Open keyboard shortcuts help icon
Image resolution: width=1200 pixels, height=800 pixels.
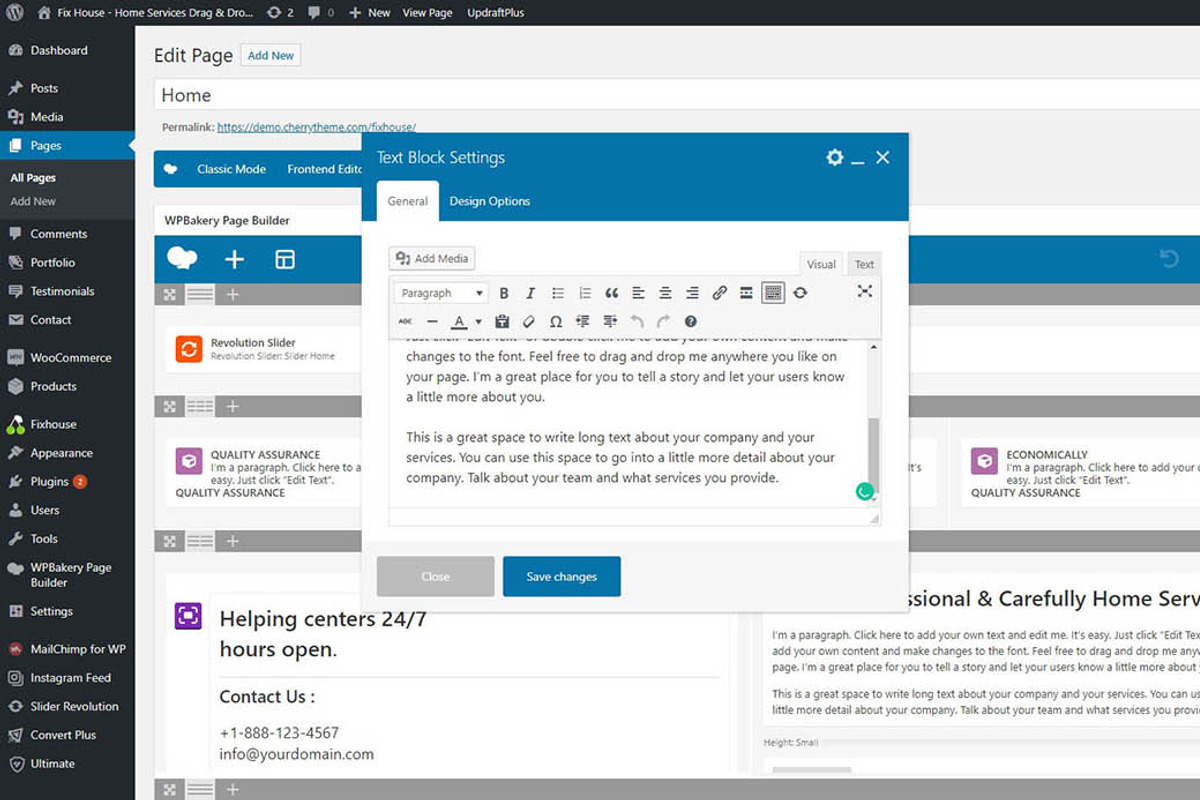coord(690,321)
